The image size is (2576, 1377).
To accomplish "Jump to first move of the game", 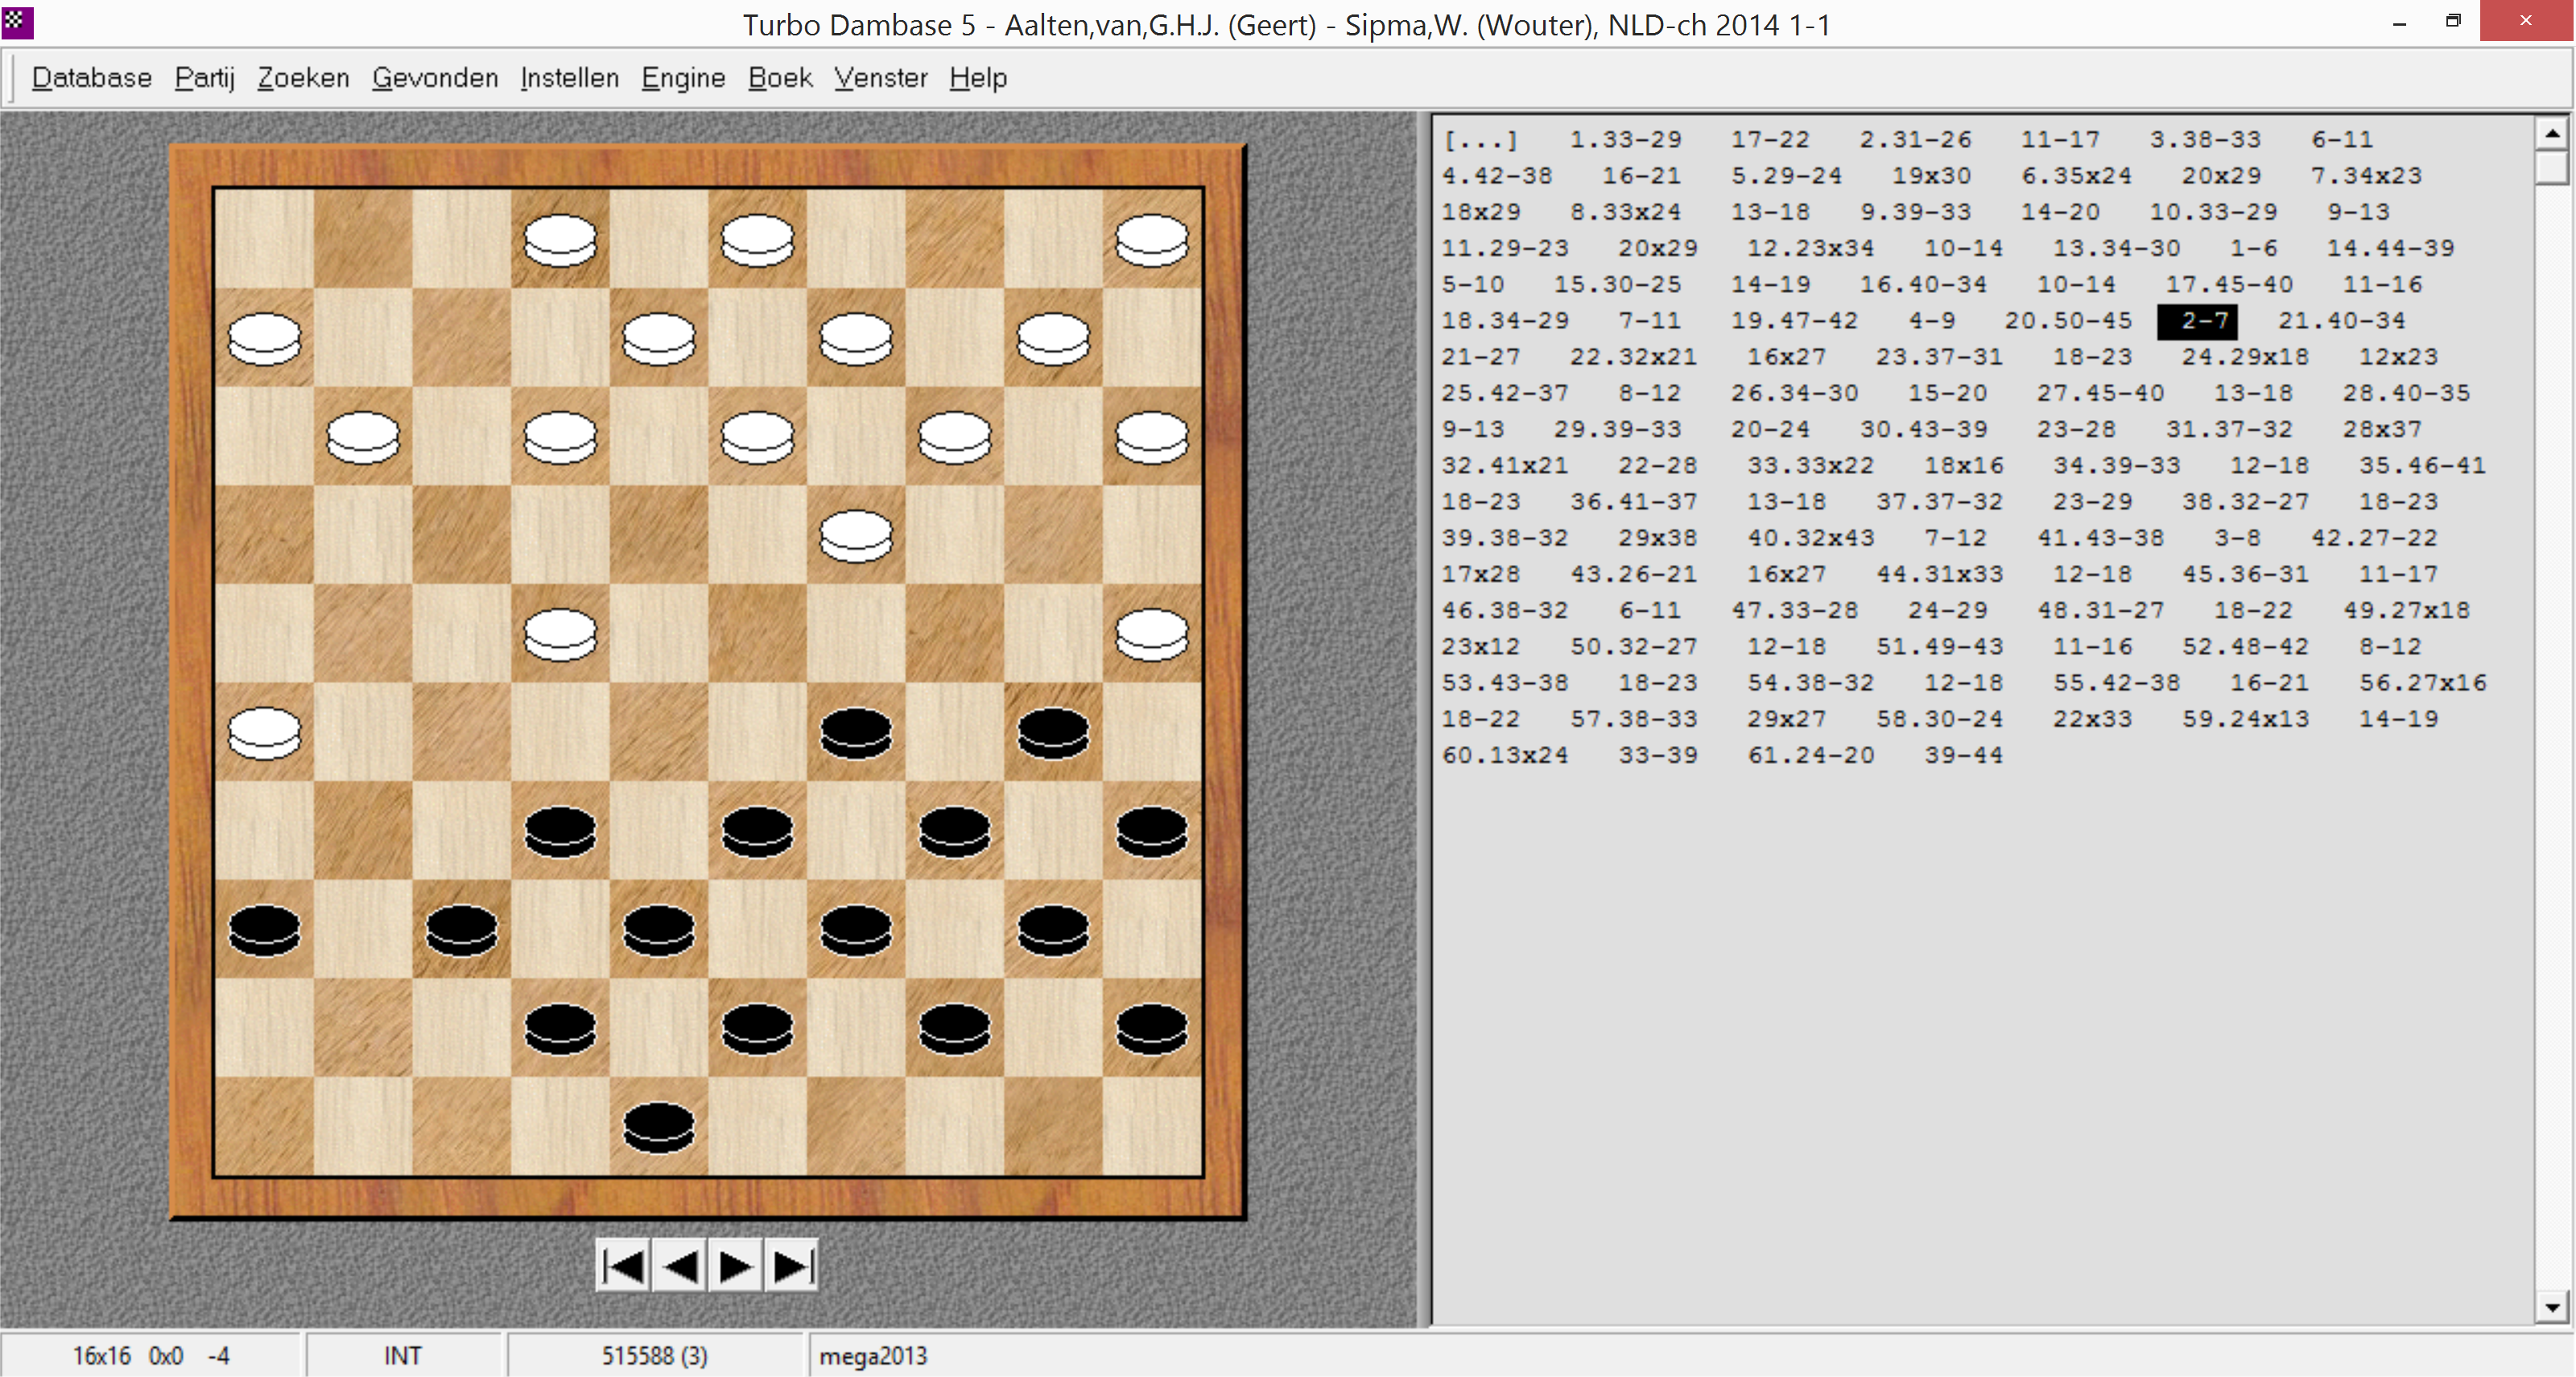I will (624, 1267).
